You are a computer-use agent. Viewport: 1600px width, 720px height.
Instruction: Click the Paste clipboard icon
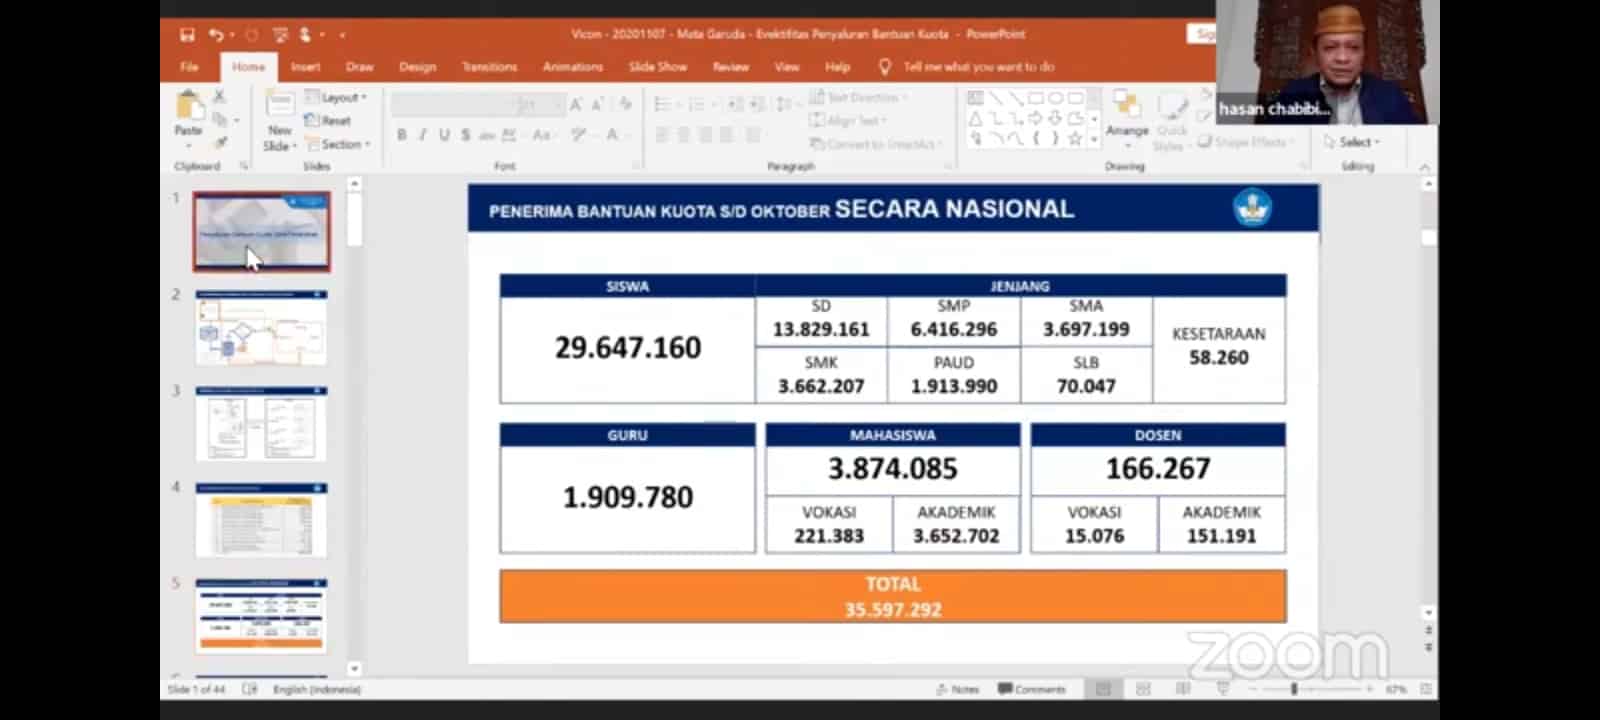point(188,107)
